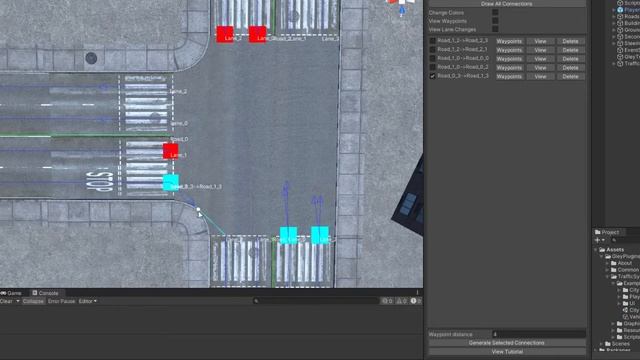Open Waypoints for Road_1_0->Road_0_0
Screen dimensions: 640x360
[509, 59]
